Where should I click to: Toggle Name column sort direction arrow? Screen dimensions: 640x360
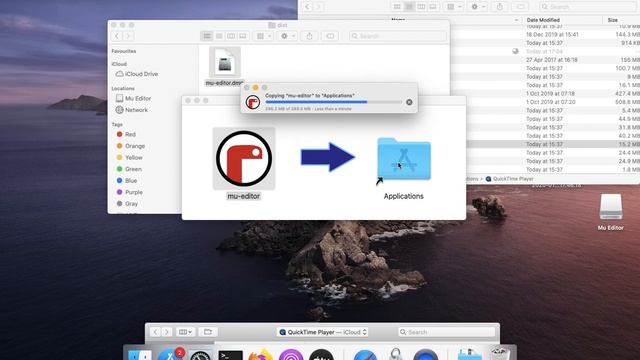[x=516, y=20]
